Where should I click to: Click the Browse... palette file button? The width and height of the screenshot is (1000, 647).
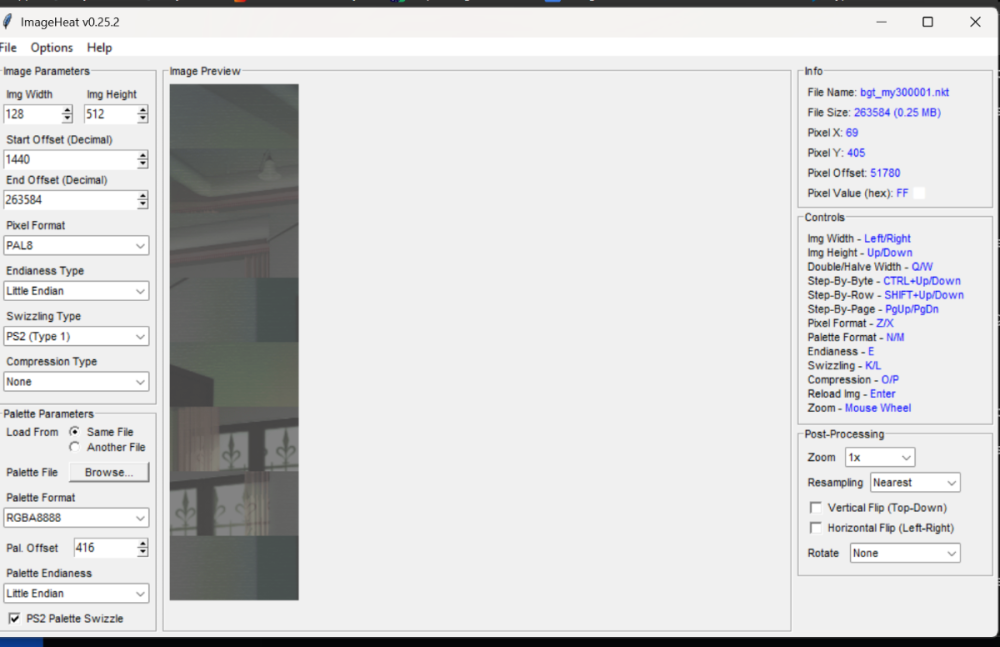point(109,472)
